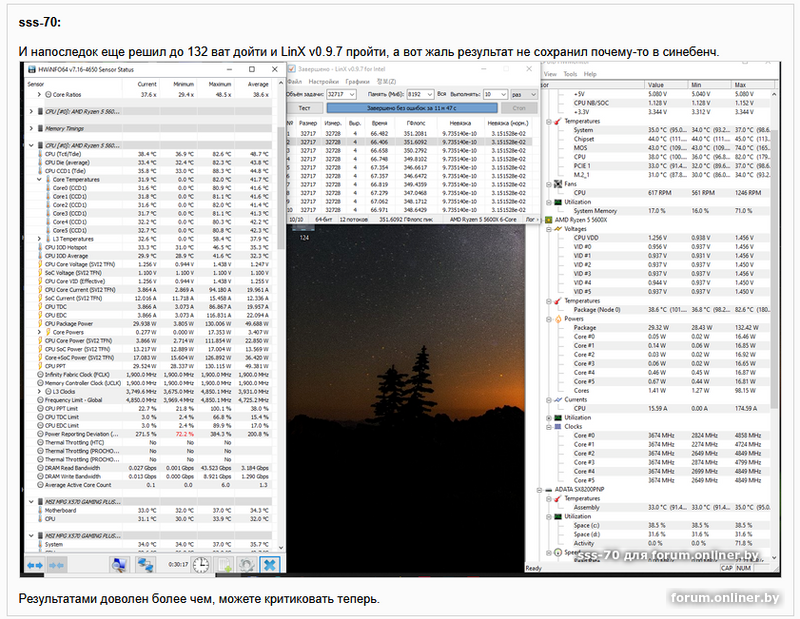Viewport: 800px width, 619px height.
Task: Expand the Core Ratios sensor row
Action: [x=39, y=94]
